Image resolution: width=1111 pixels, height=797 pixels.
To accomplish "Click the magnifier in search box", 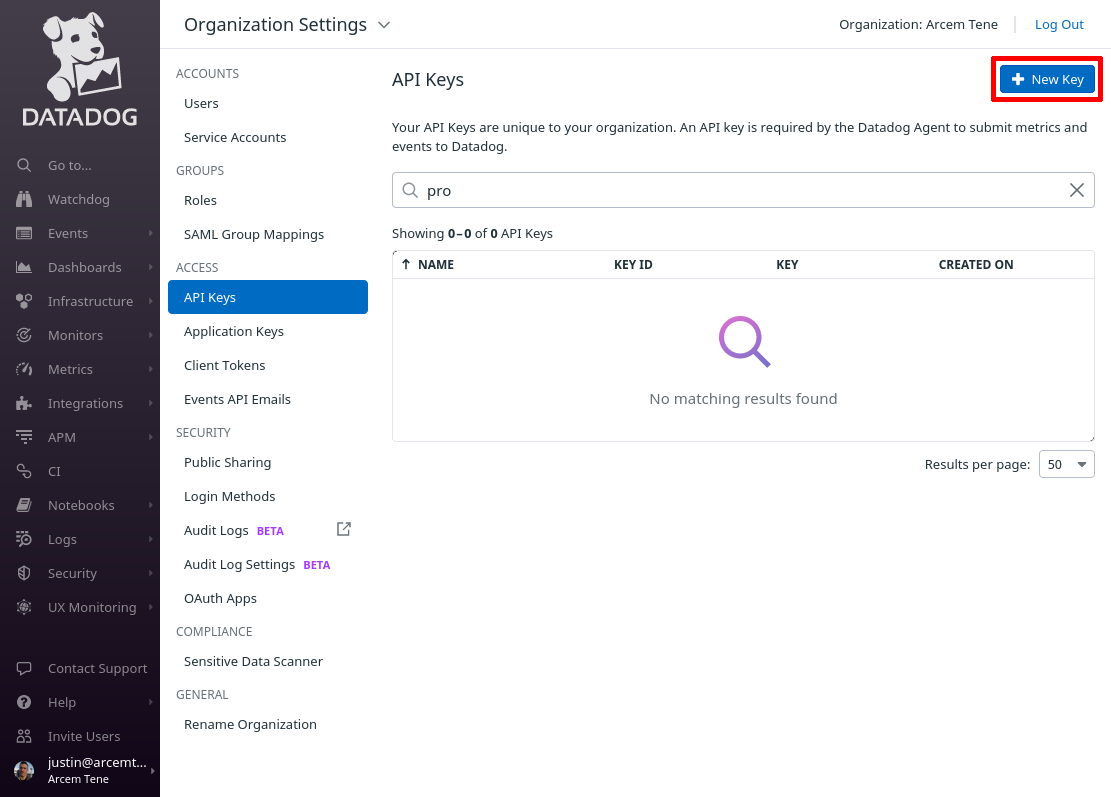I will click(410, 190).
